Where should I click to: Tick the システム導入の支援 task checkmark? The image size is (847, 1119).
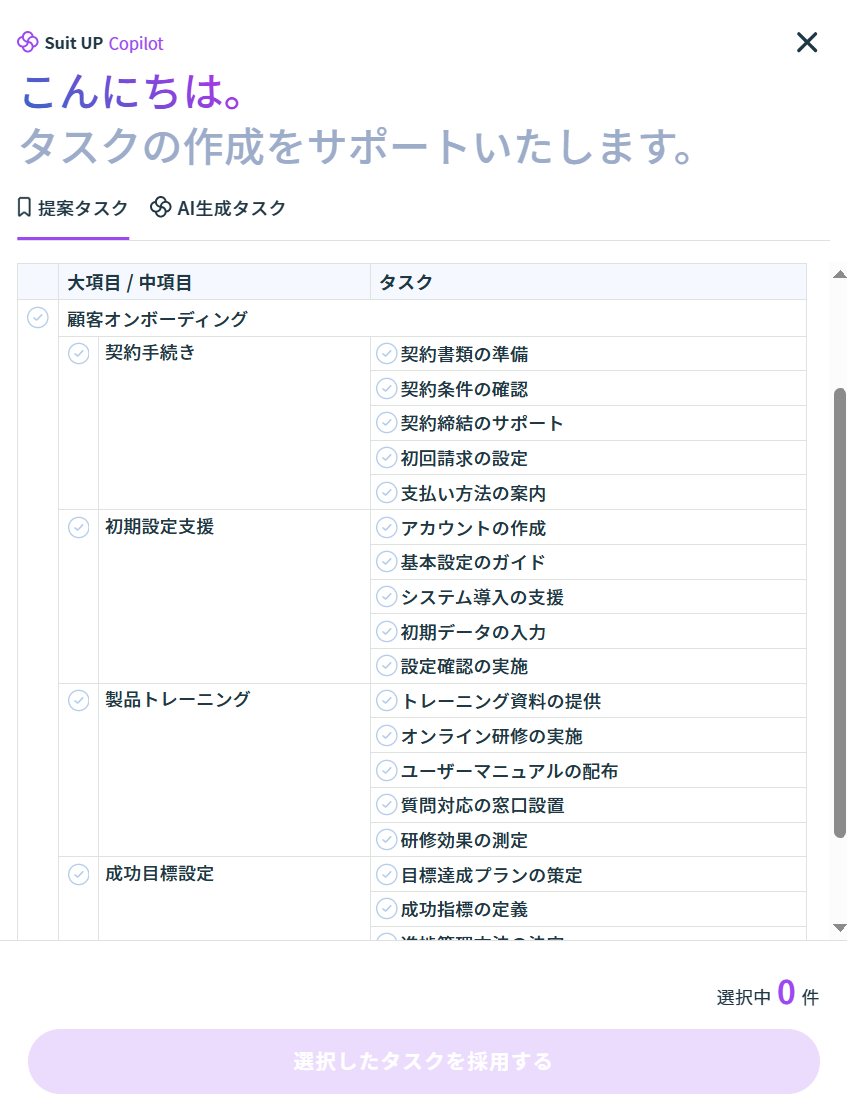click(387, 596)
